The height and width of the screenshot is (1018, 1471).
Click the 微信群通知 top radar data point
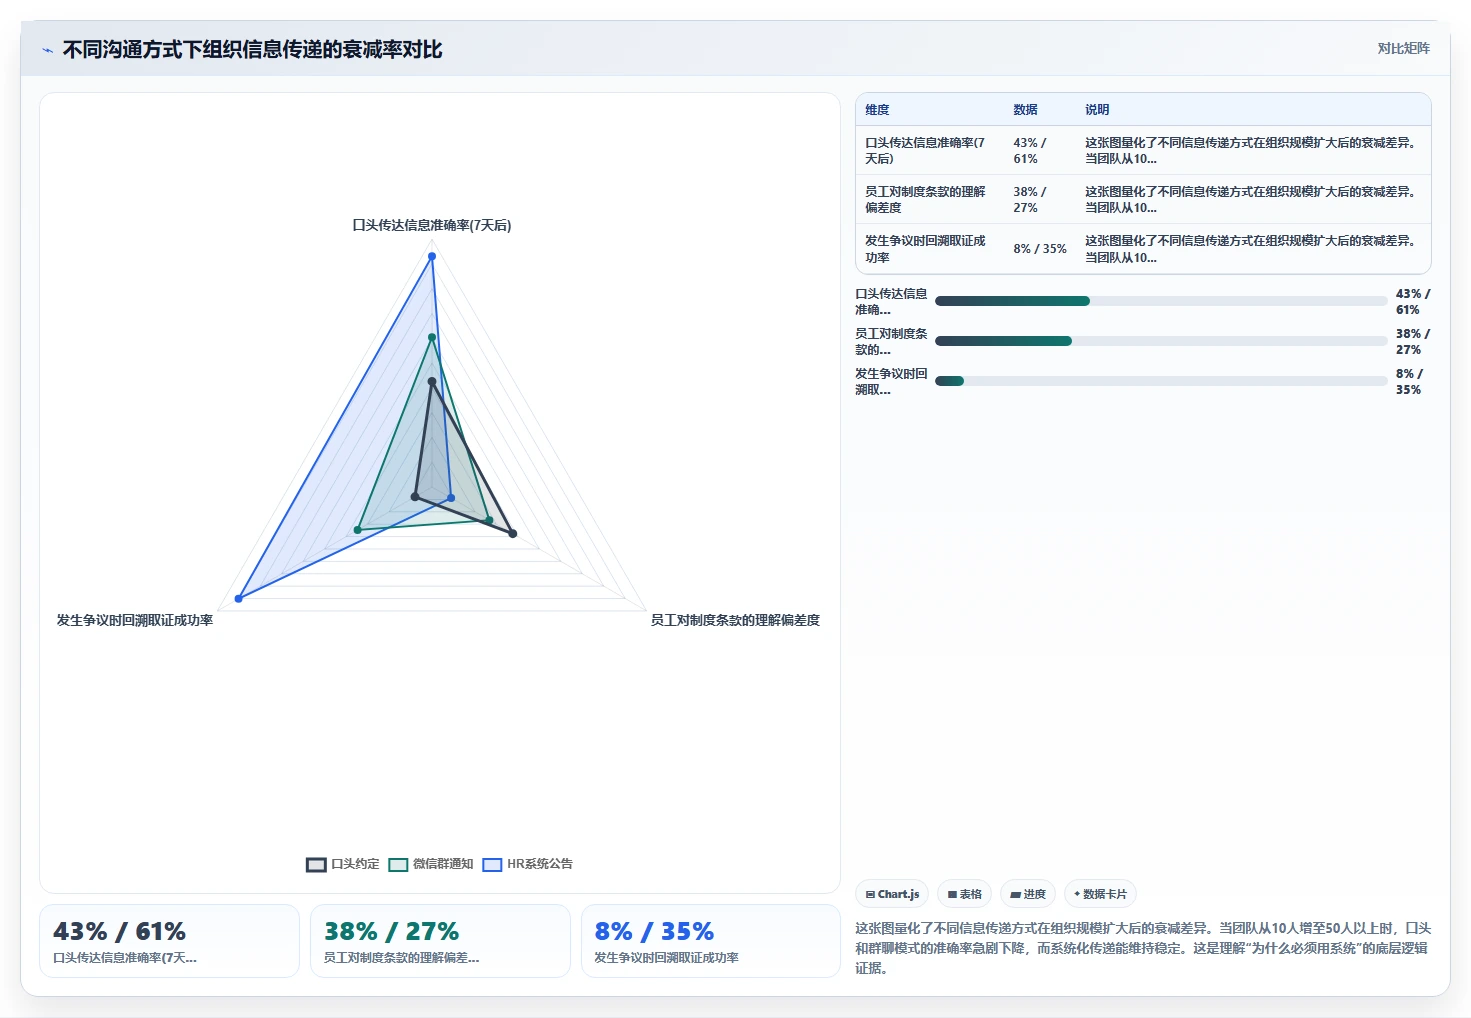pyautogui.click(x=432, y=337)
